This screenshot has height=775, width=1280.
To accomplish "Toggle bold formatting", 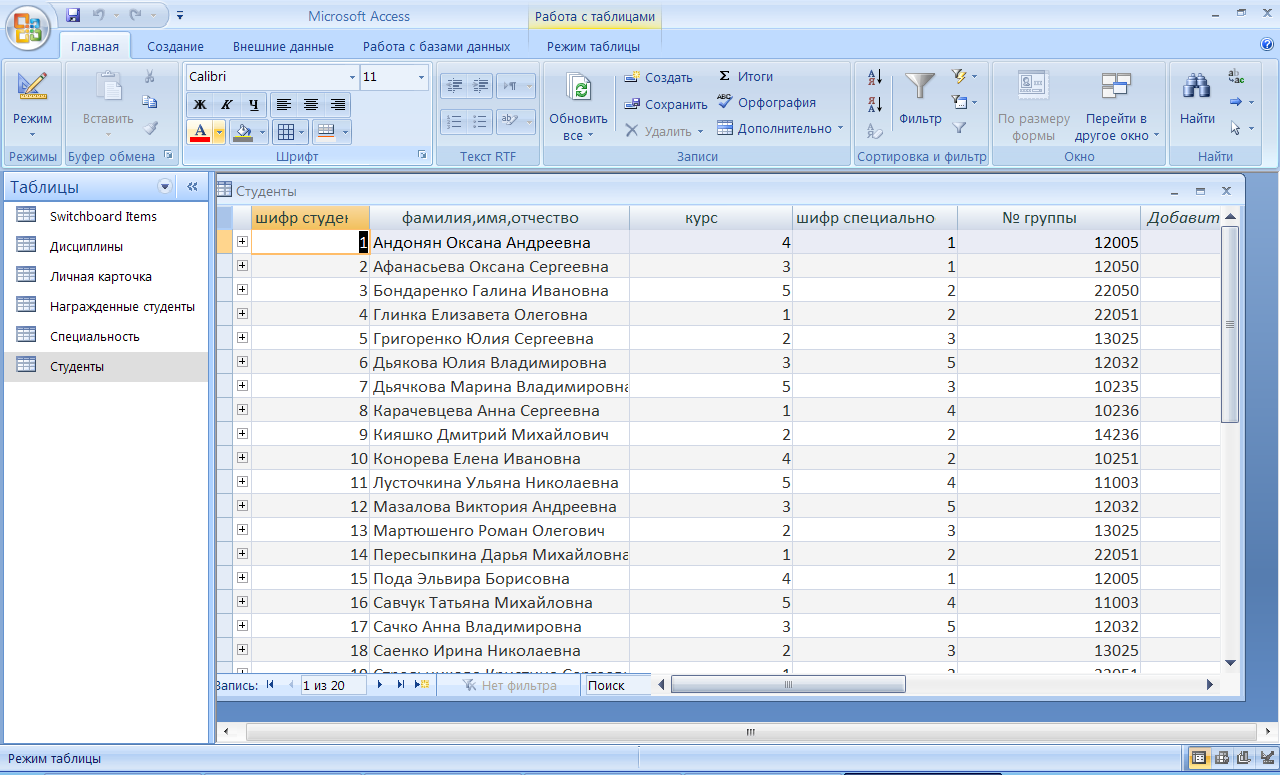I will pos(199,104).
